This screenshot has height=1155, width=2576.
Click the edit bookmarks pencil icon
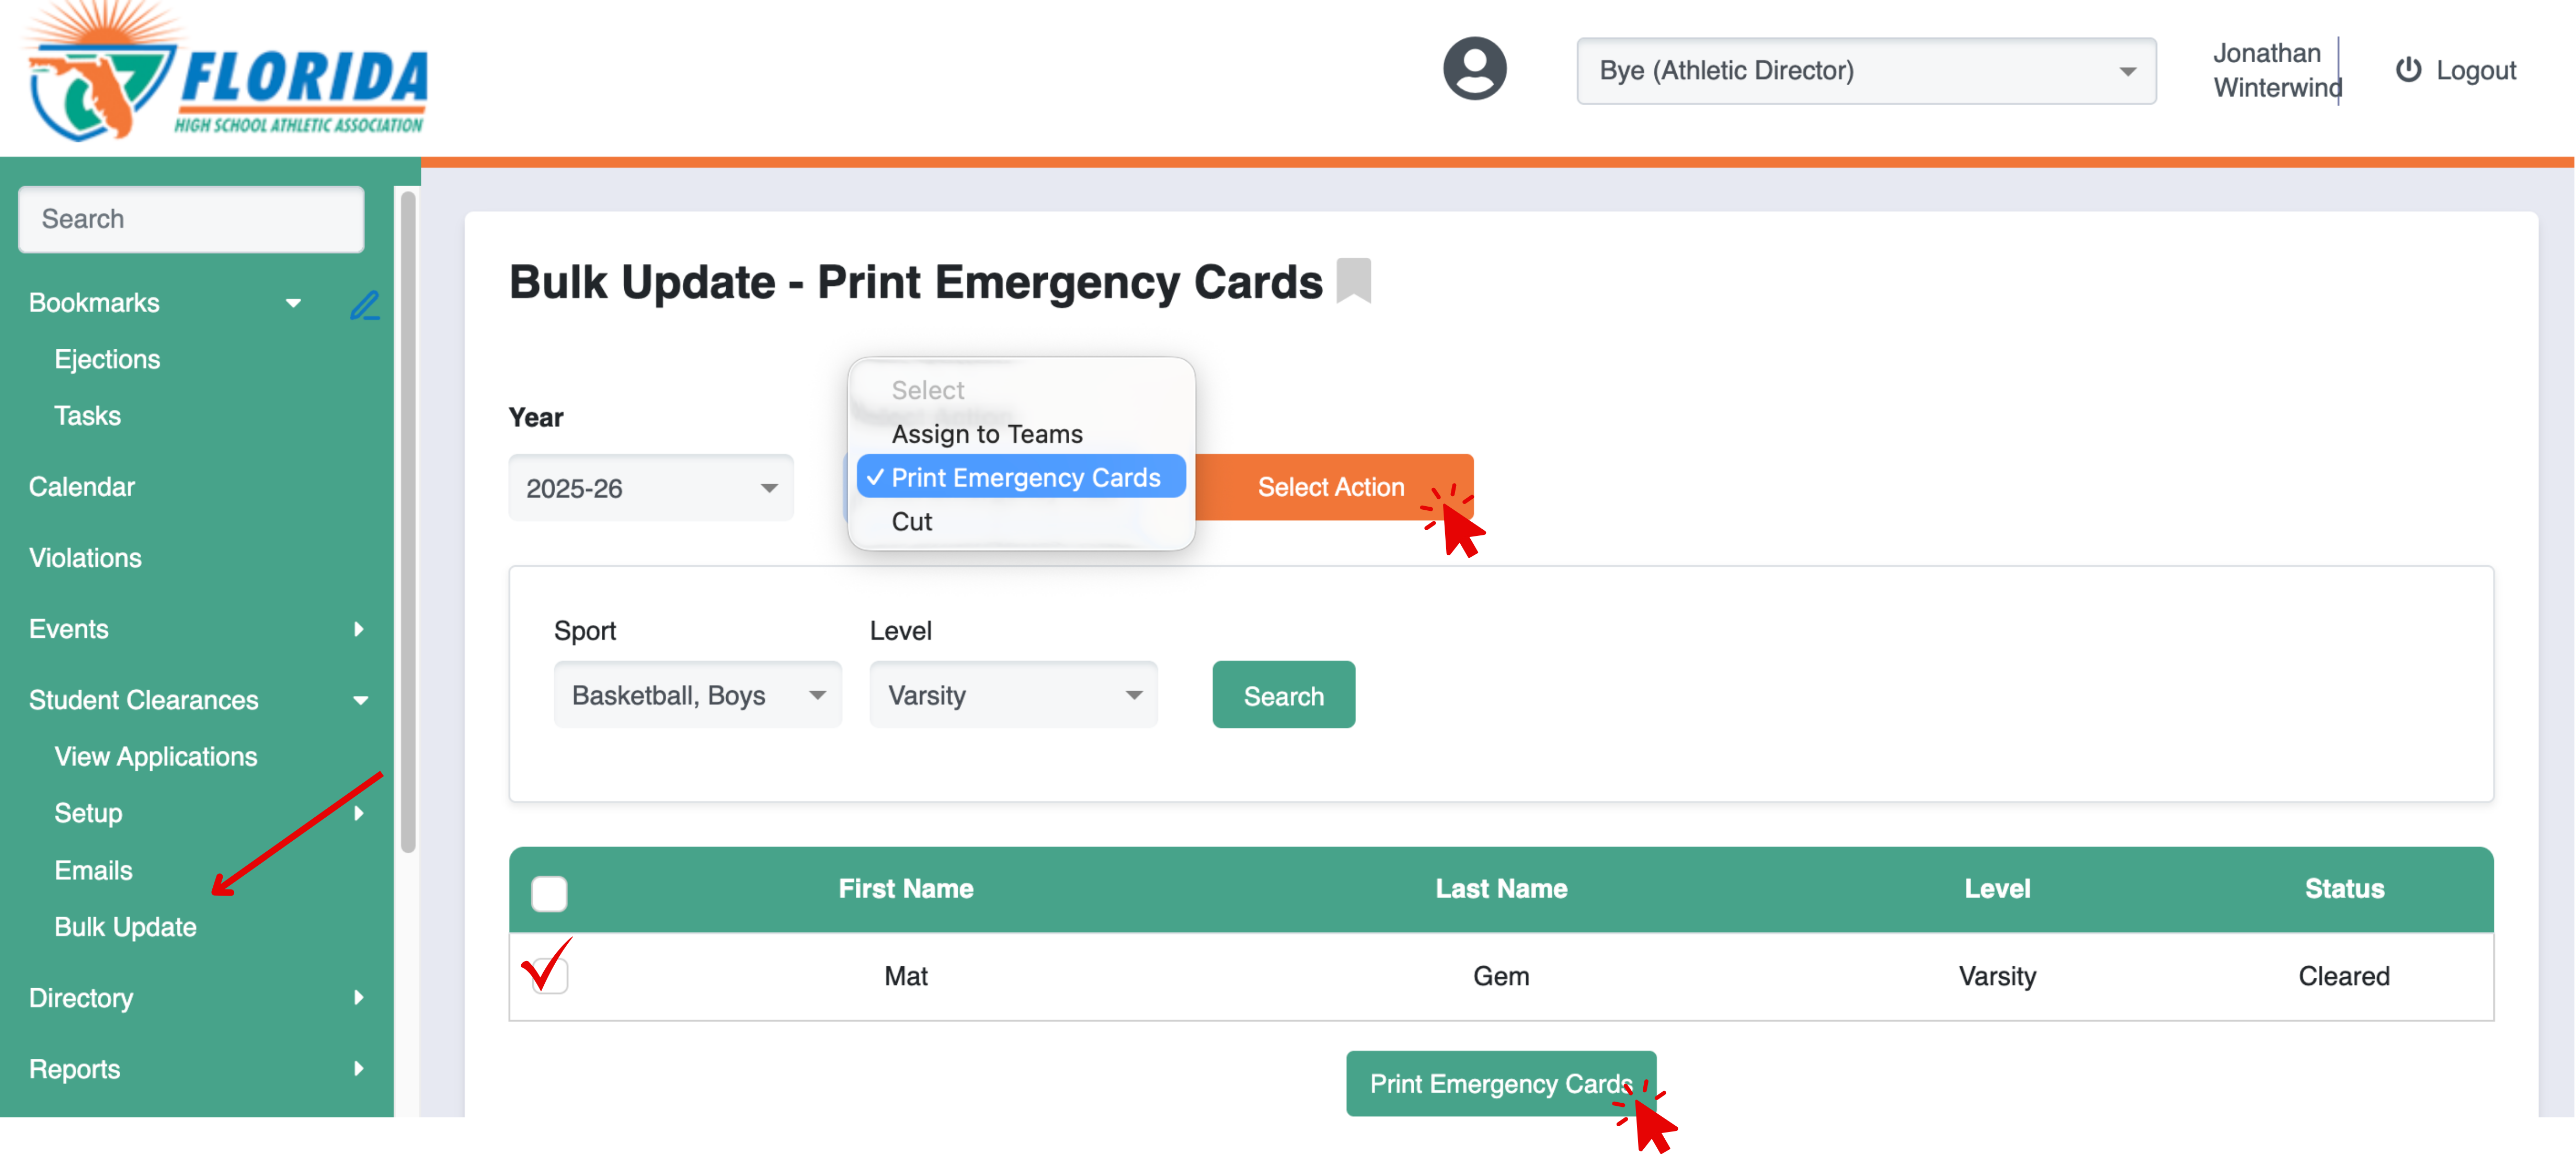(365, 304)
